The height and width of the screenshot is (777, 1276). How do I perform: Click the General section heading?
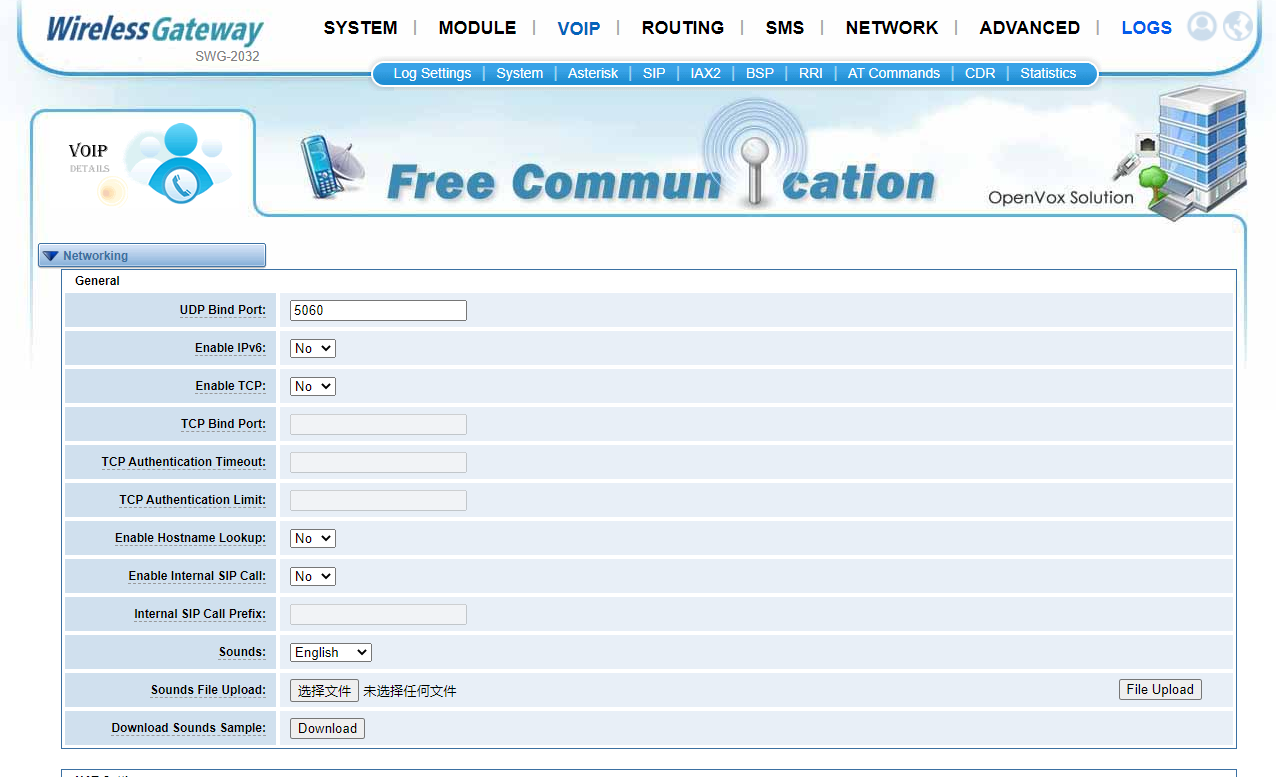(x=97, y=281)
